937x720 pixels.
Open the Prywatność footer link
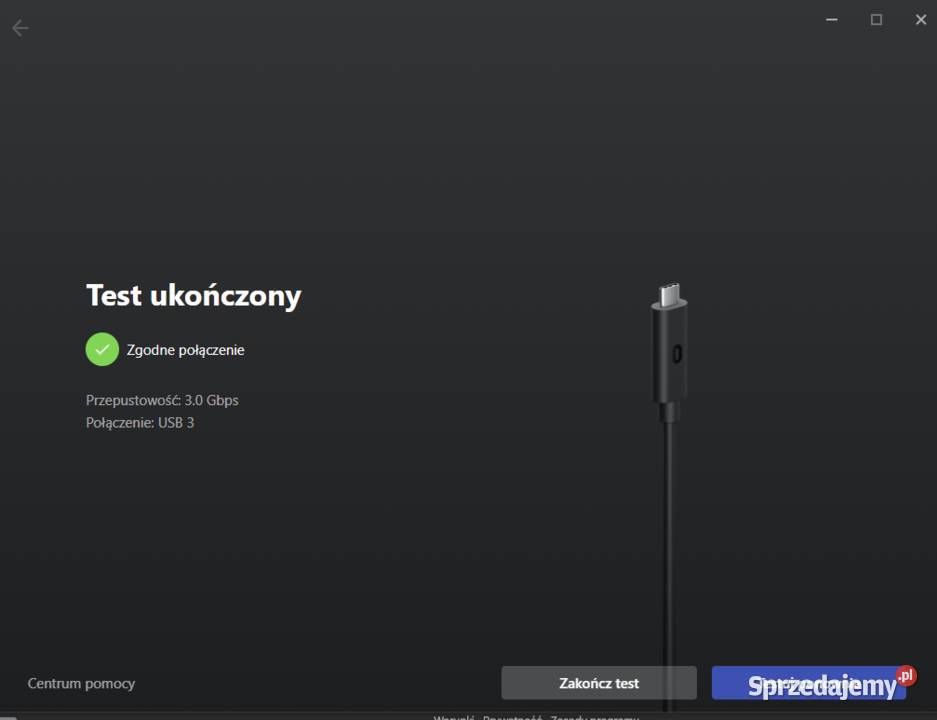511,716
